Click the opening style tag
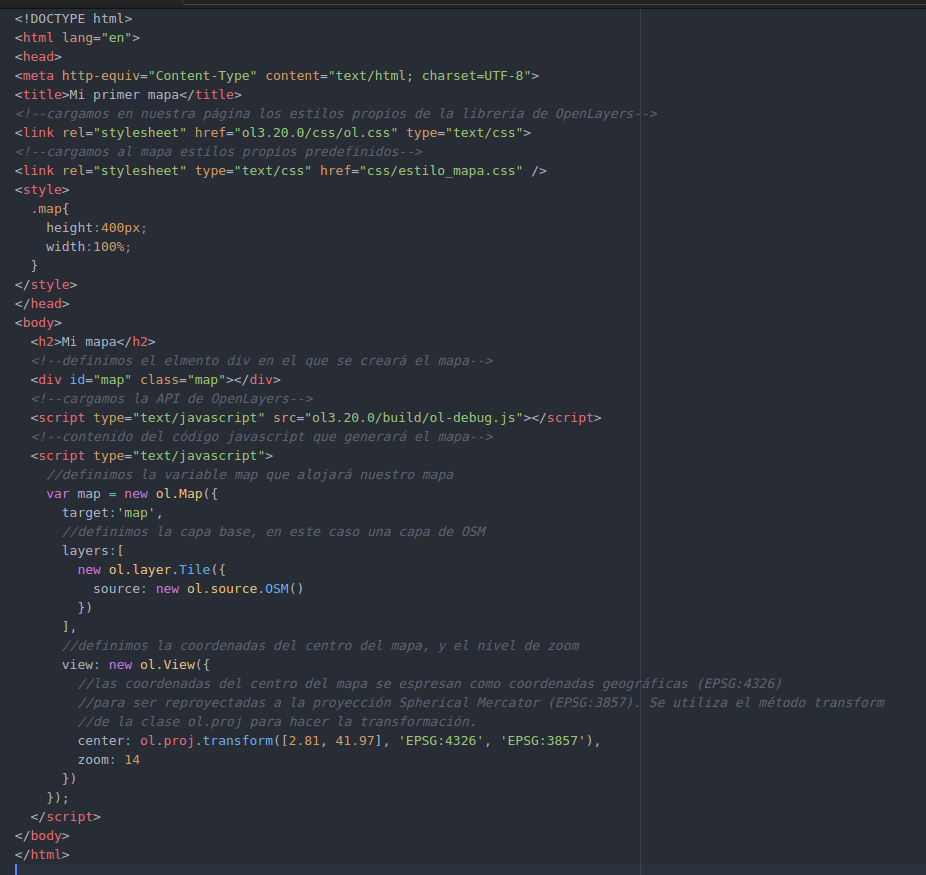926x875 pixels. tap(42, 190)
